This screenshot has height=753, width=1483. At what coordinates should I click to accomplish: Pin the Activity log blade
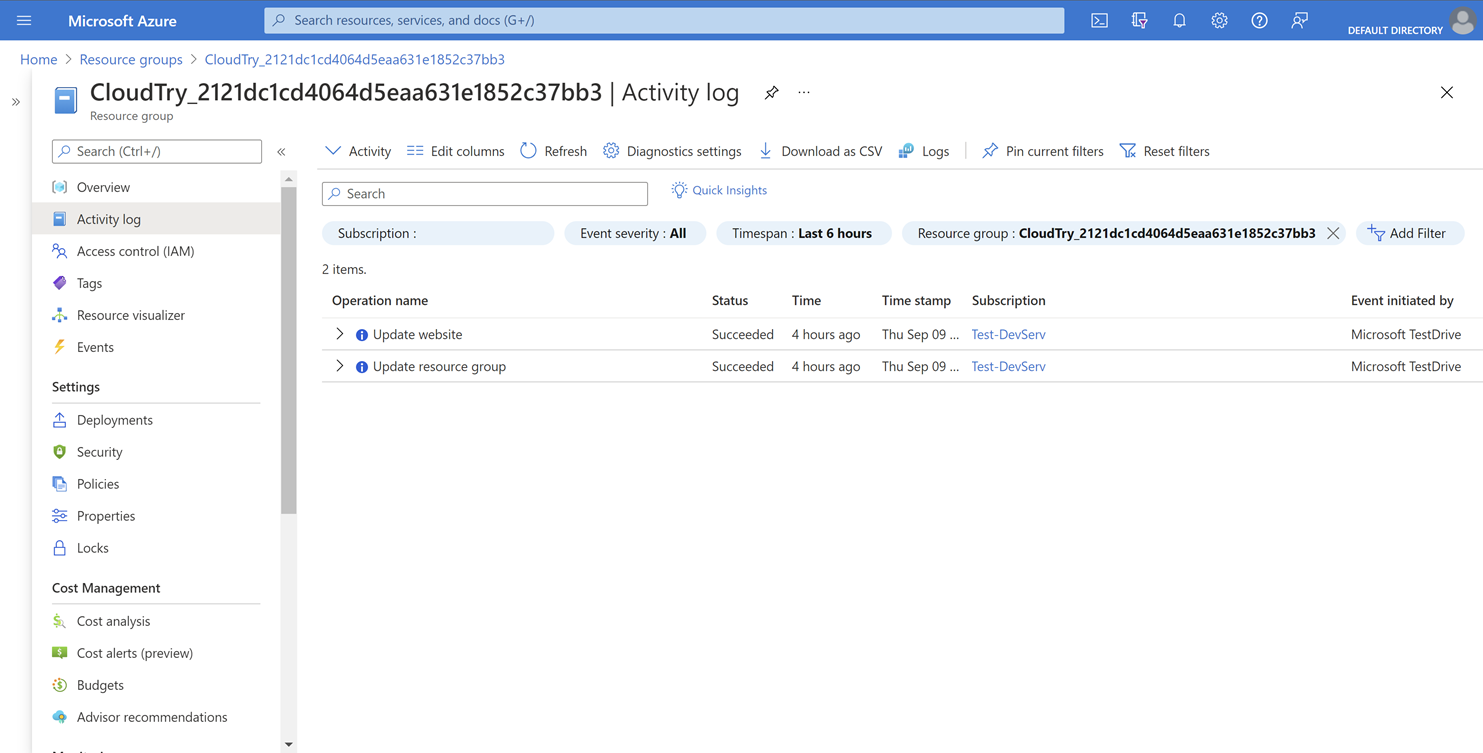pyautogui.click(x=771, y=93)
